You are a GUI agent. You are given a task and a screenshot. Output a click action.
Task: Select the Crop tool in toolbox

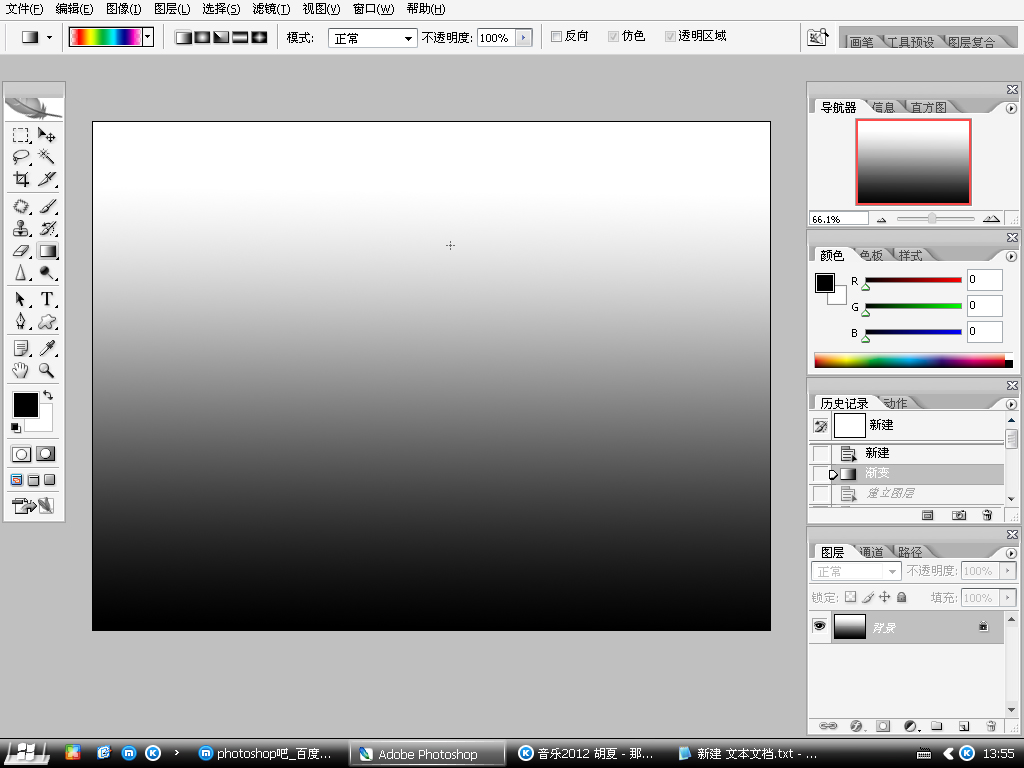(21, 180)
